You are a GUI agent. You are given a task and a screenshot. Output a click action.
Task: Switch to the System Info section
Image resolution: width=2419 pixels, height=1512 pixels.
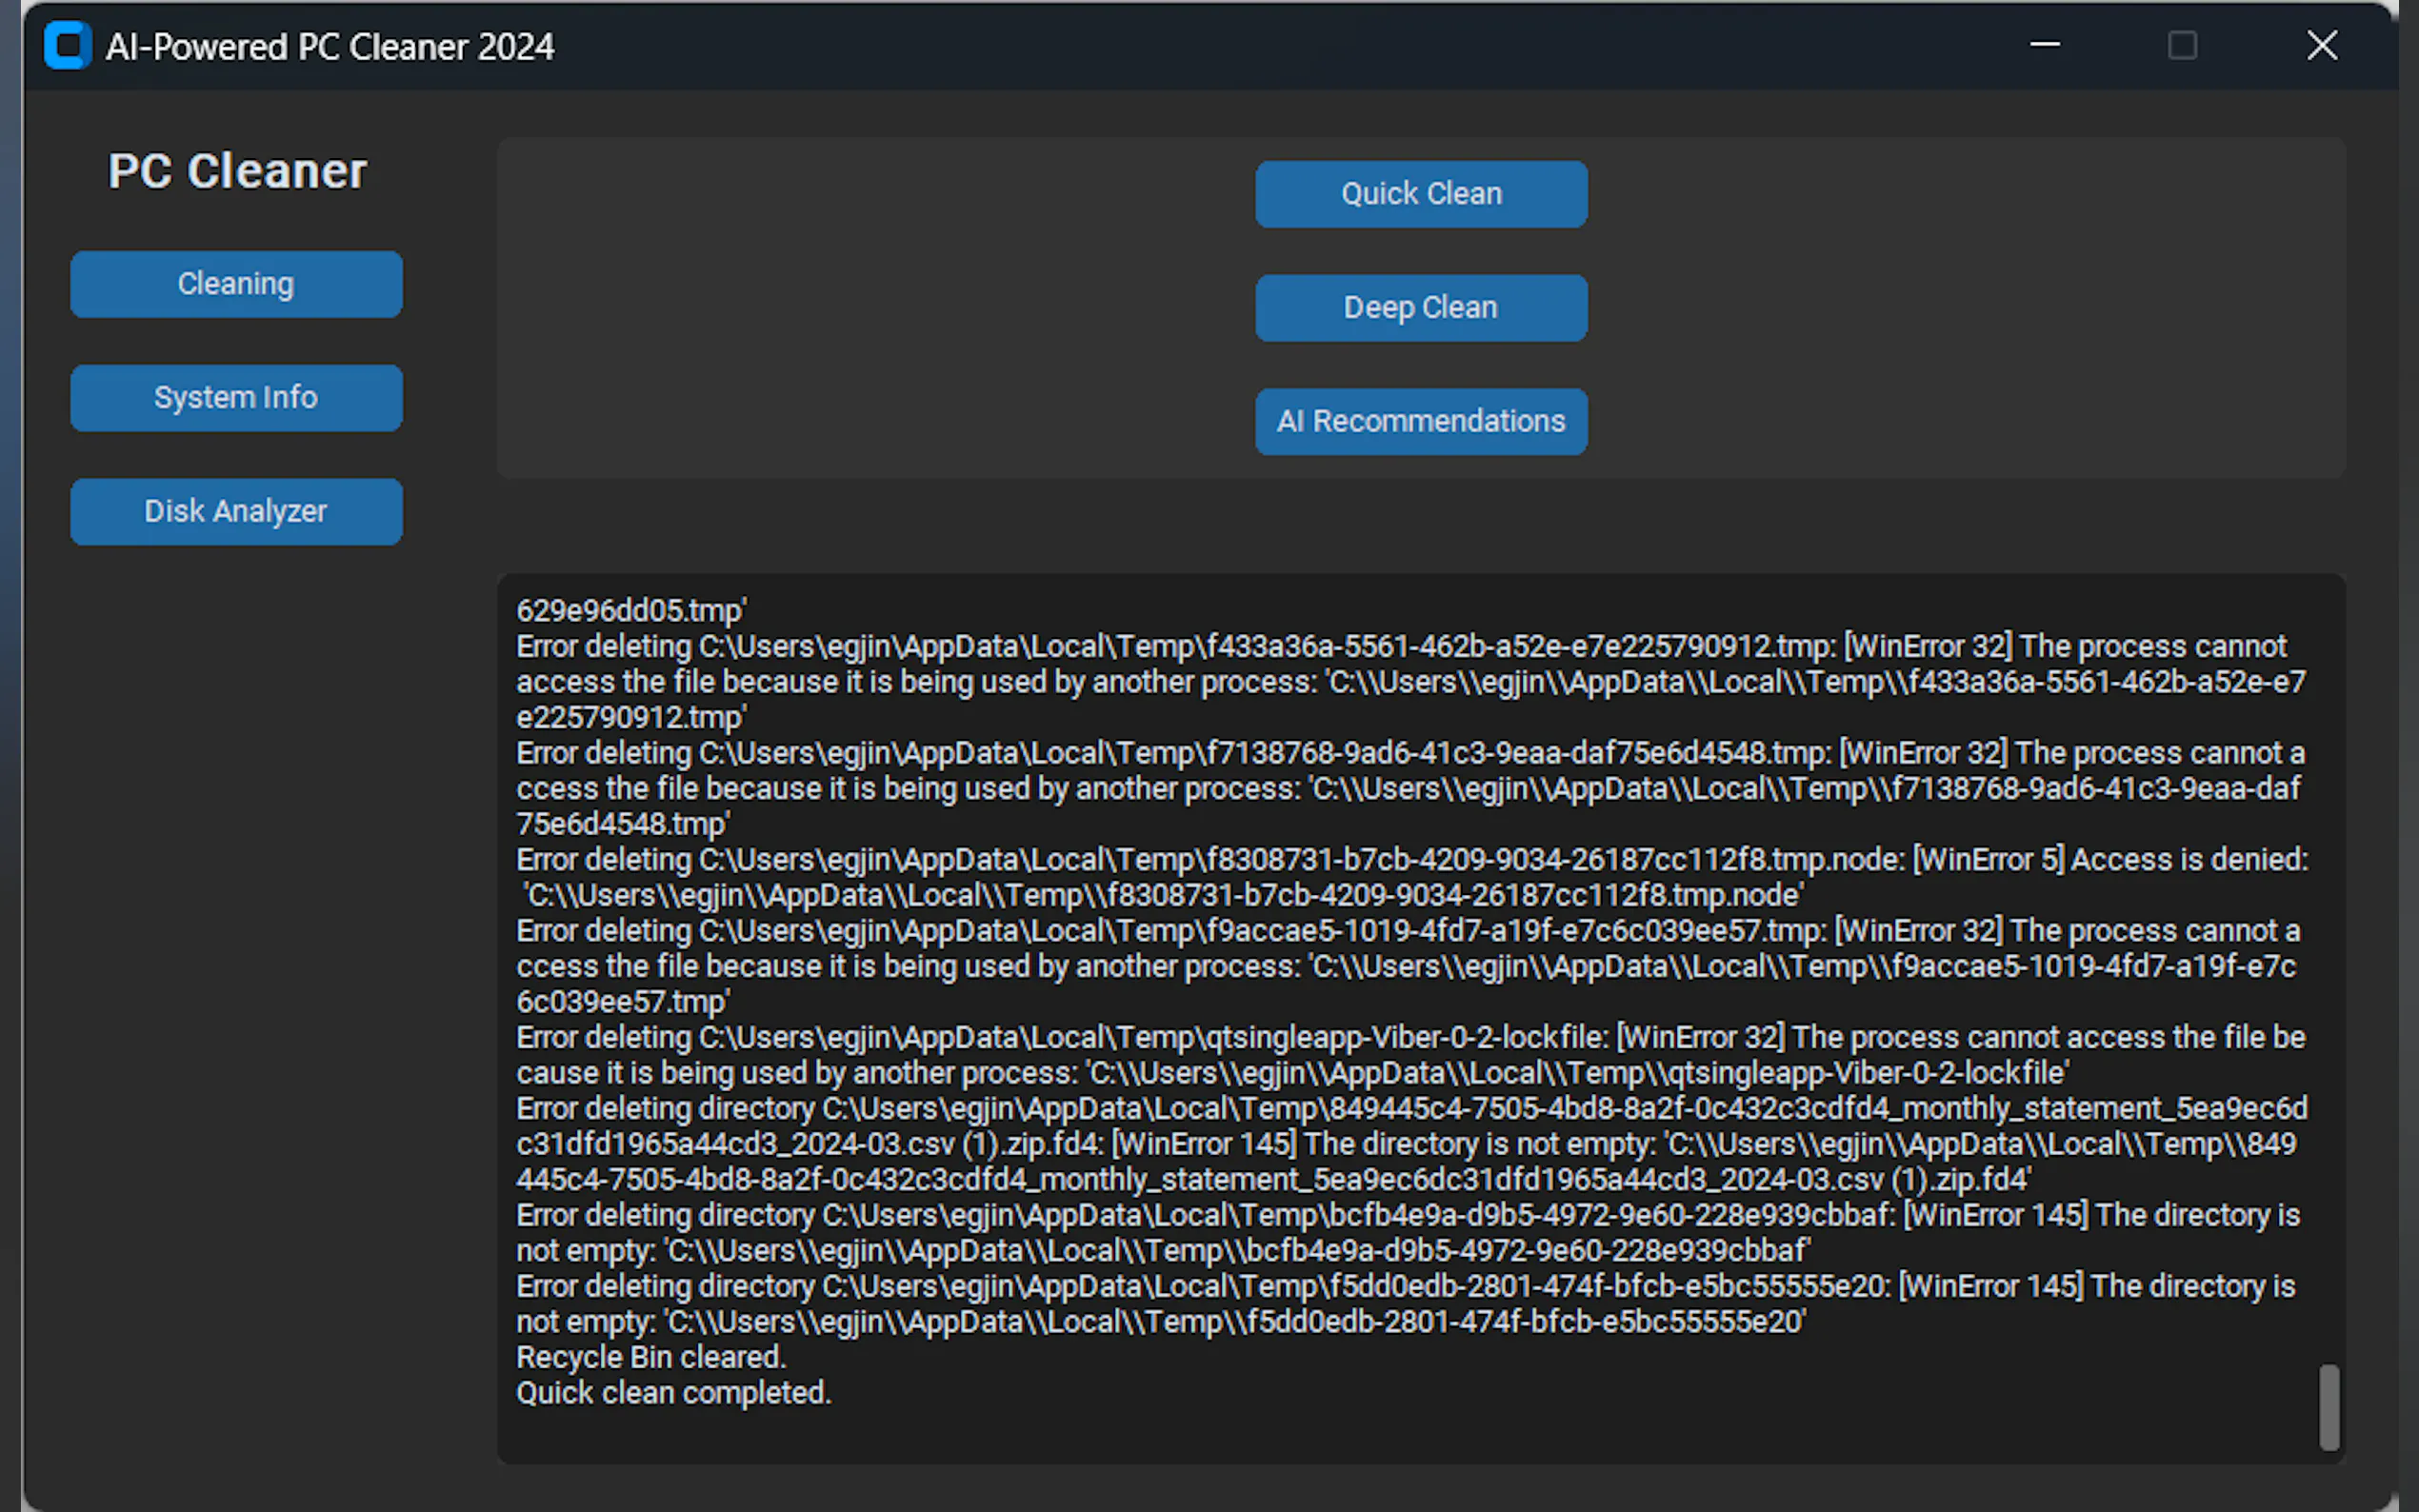click(x=236, y=398)
